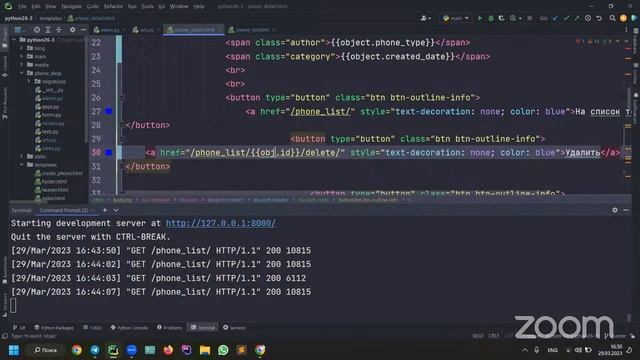Image resolution: width=640 pixels, height=360 pixels.
Task: Open Firefox from the taskbar
Action: pyautogui.click(x=168, y=350)
